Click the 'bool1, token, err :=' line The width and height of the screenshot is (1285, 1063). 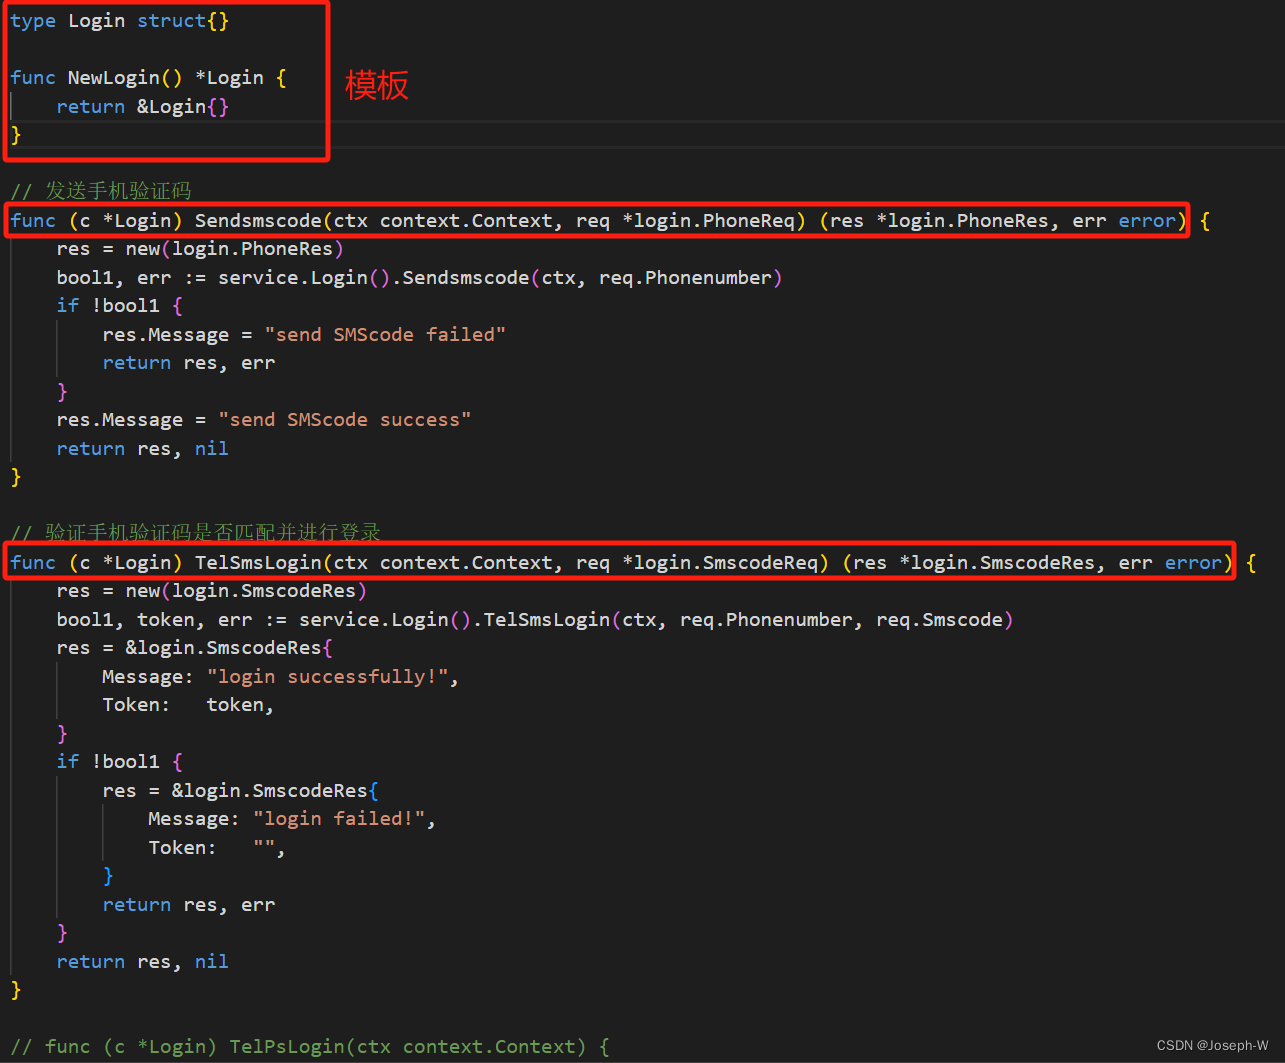[x=535, y=620]
